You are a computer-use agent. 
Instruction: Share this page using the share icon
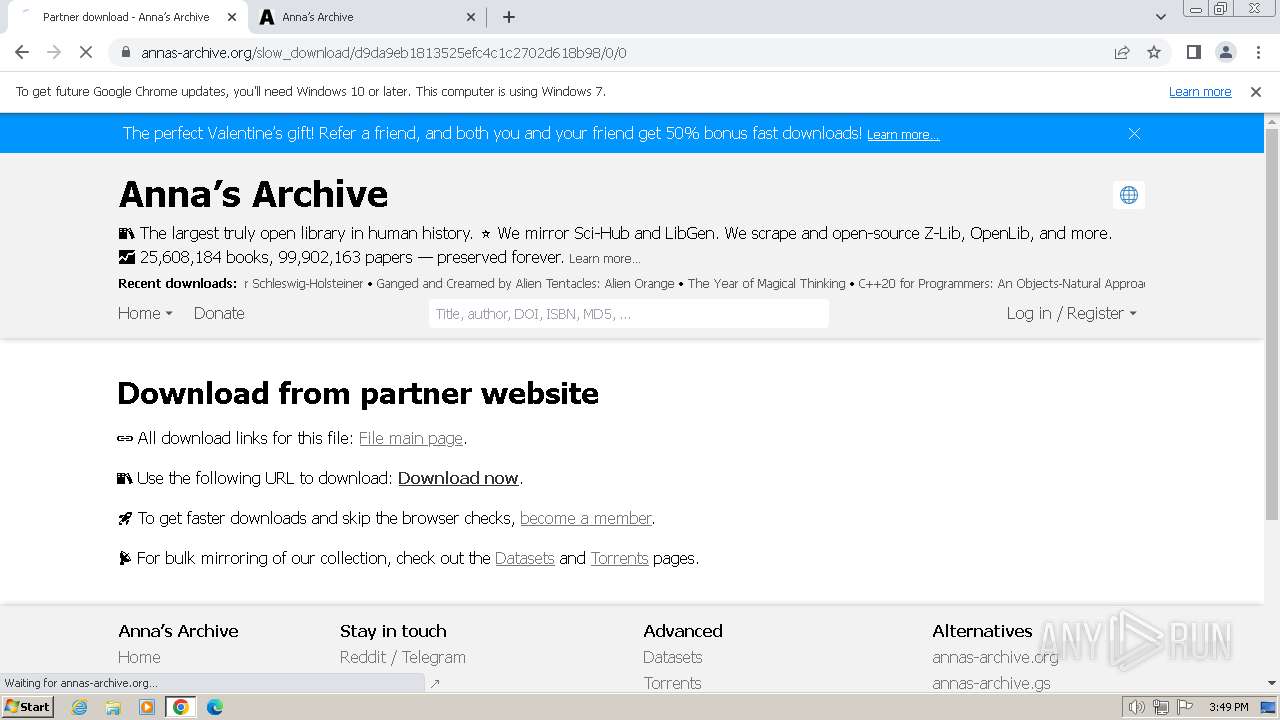tap(1122, 52)
